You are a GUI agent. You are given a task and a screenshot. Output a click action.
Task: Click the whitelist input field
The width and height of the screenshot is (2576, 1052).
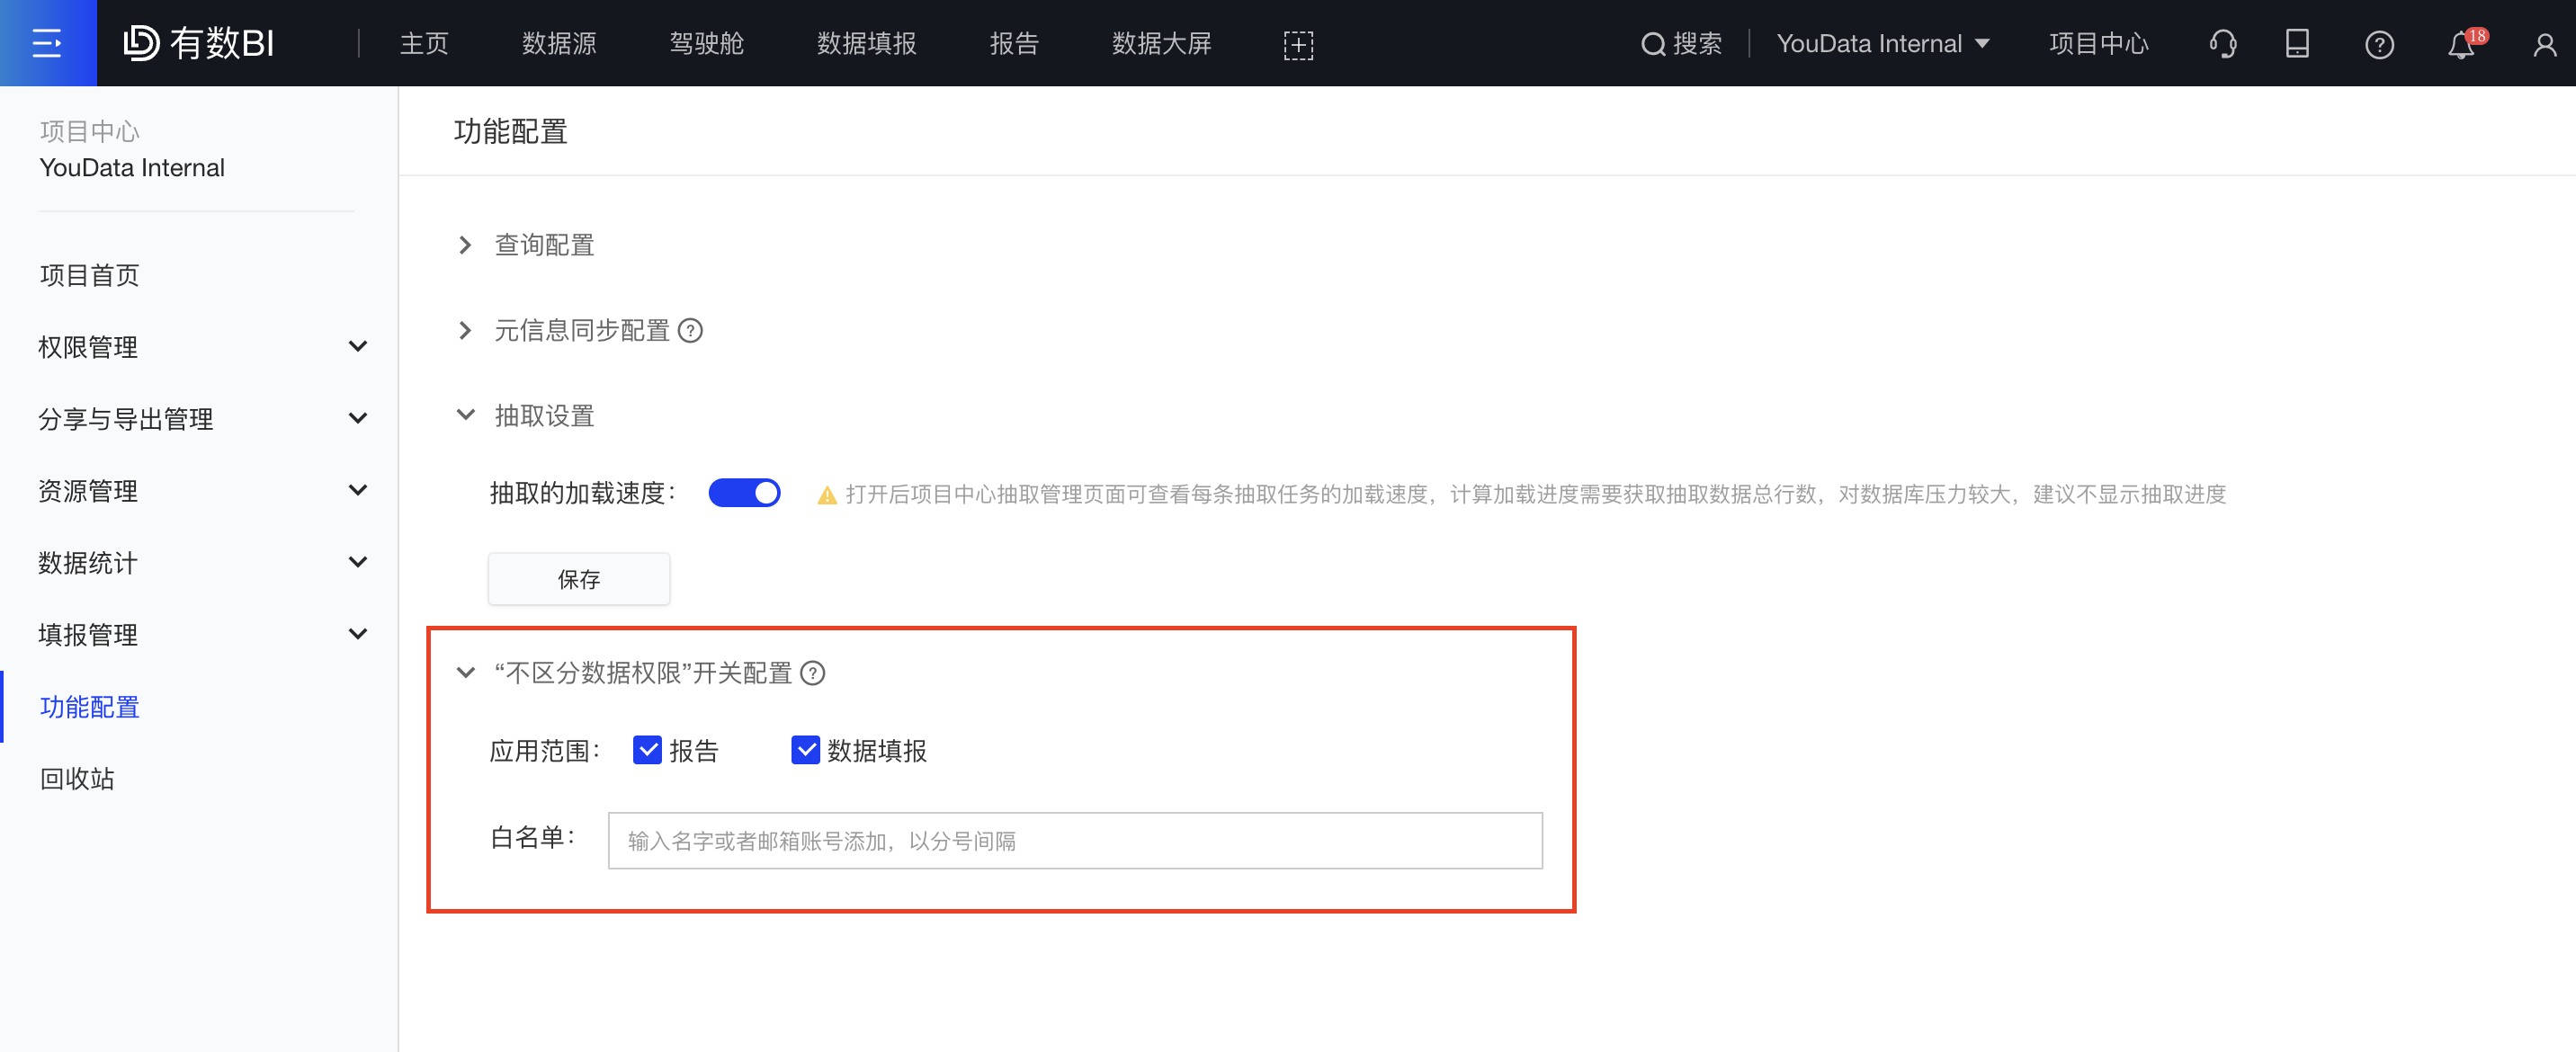point(1073,840)
